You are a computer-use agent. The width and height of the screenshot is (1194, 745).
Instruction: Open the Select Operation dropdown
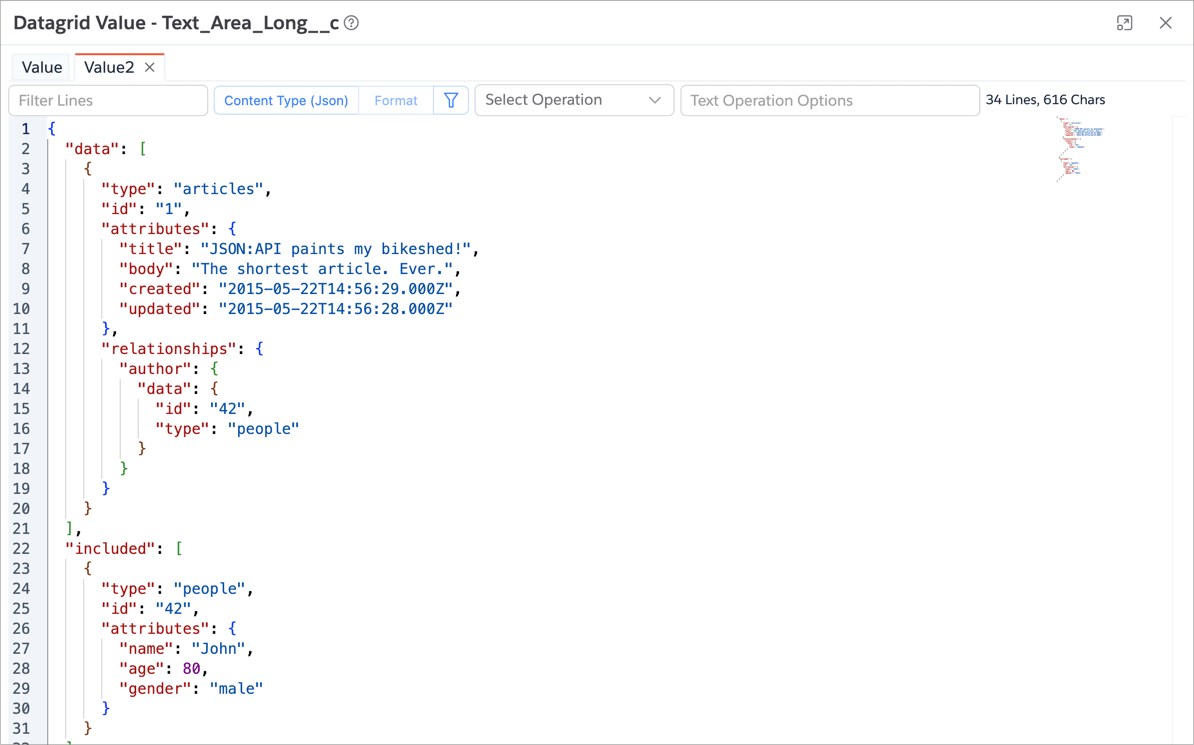(573, 100)
